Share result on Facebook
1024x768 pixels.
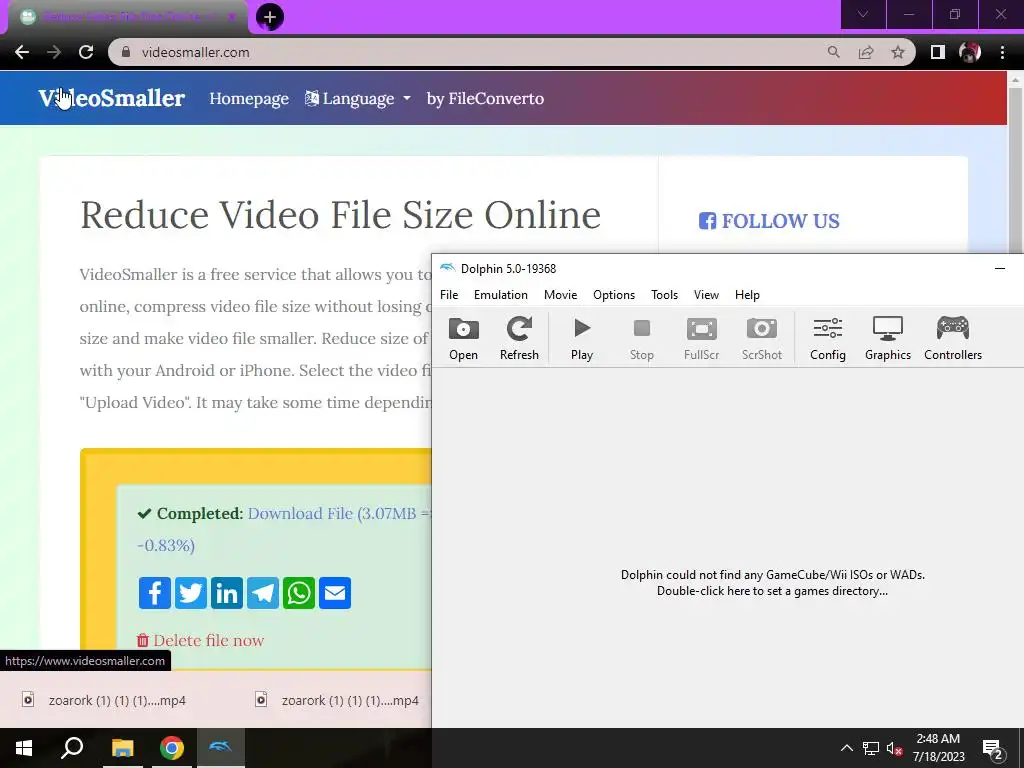point(155,593)
